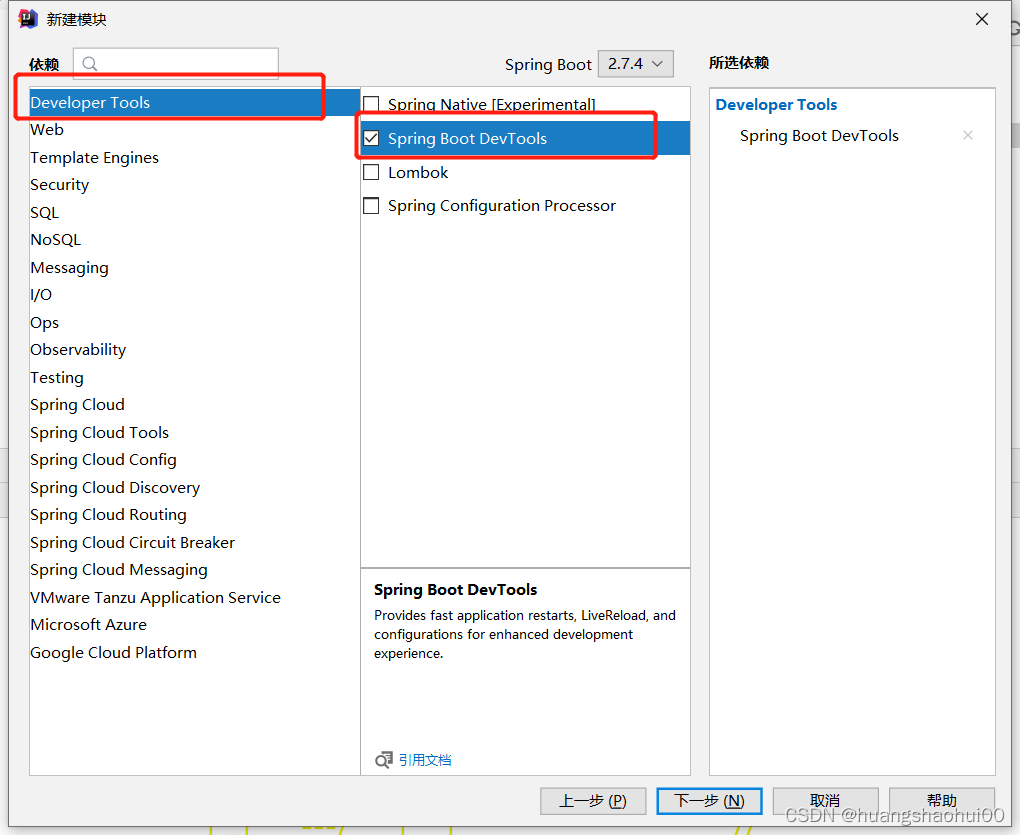Click the reference document icon beside 引用文档

click(383, 760)
